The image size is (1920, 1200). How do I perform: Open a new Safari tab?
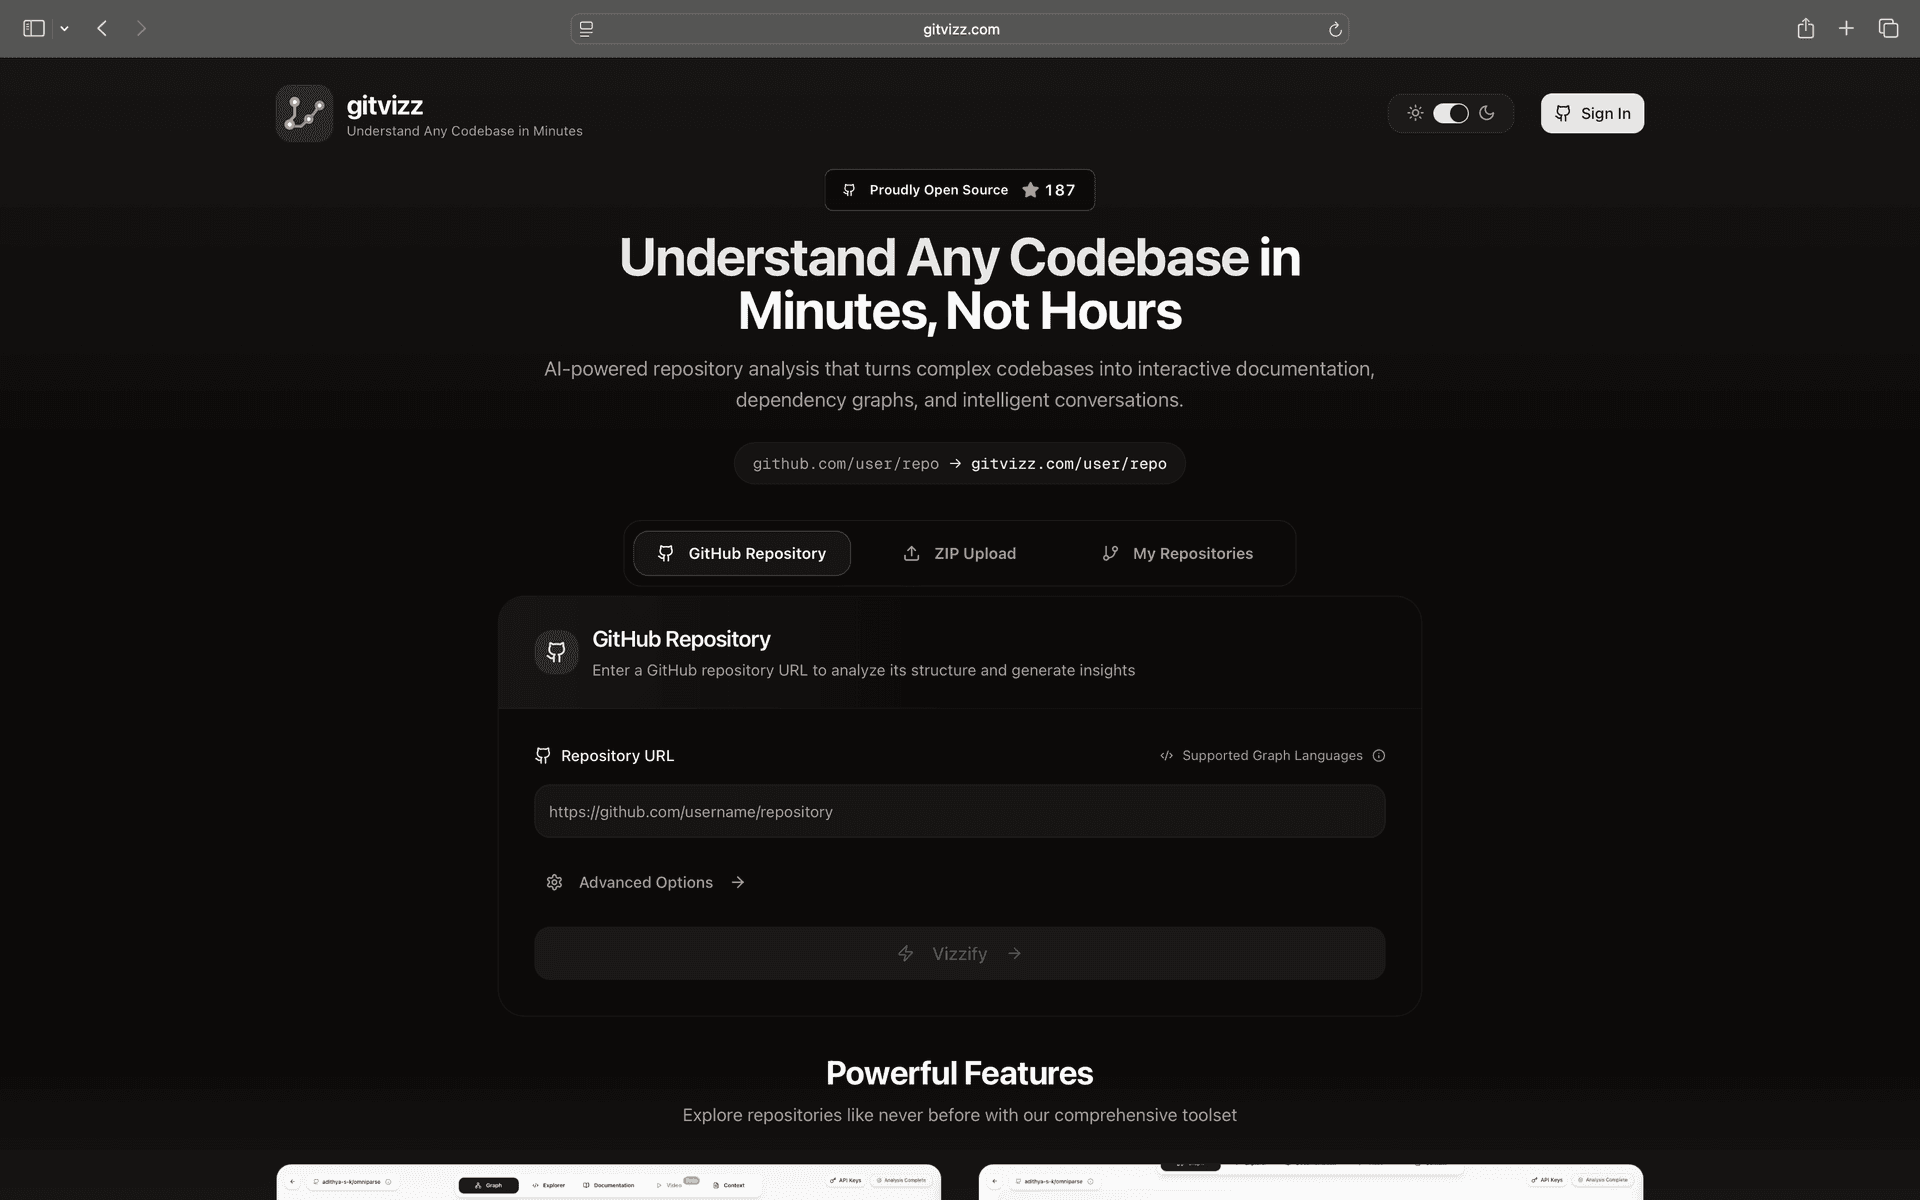[1846, 29]
